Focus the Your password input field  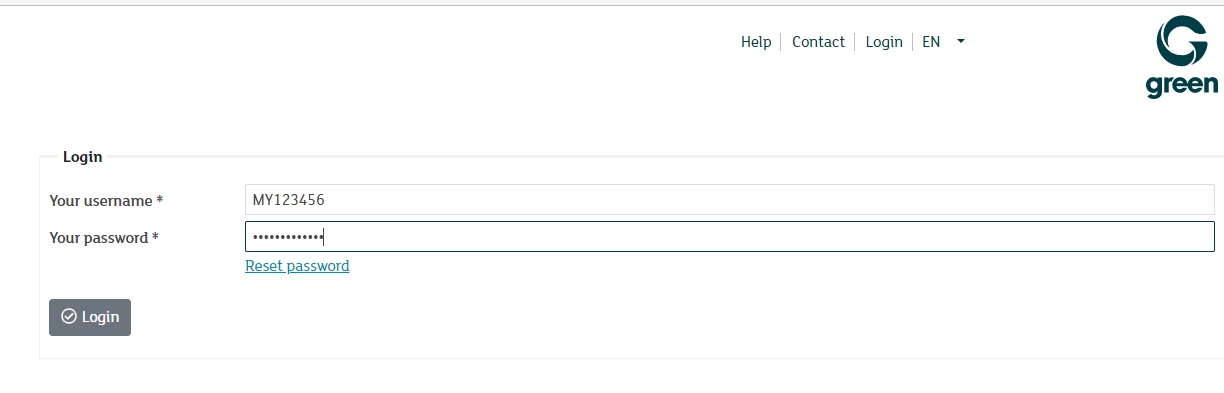click(730, 237)
